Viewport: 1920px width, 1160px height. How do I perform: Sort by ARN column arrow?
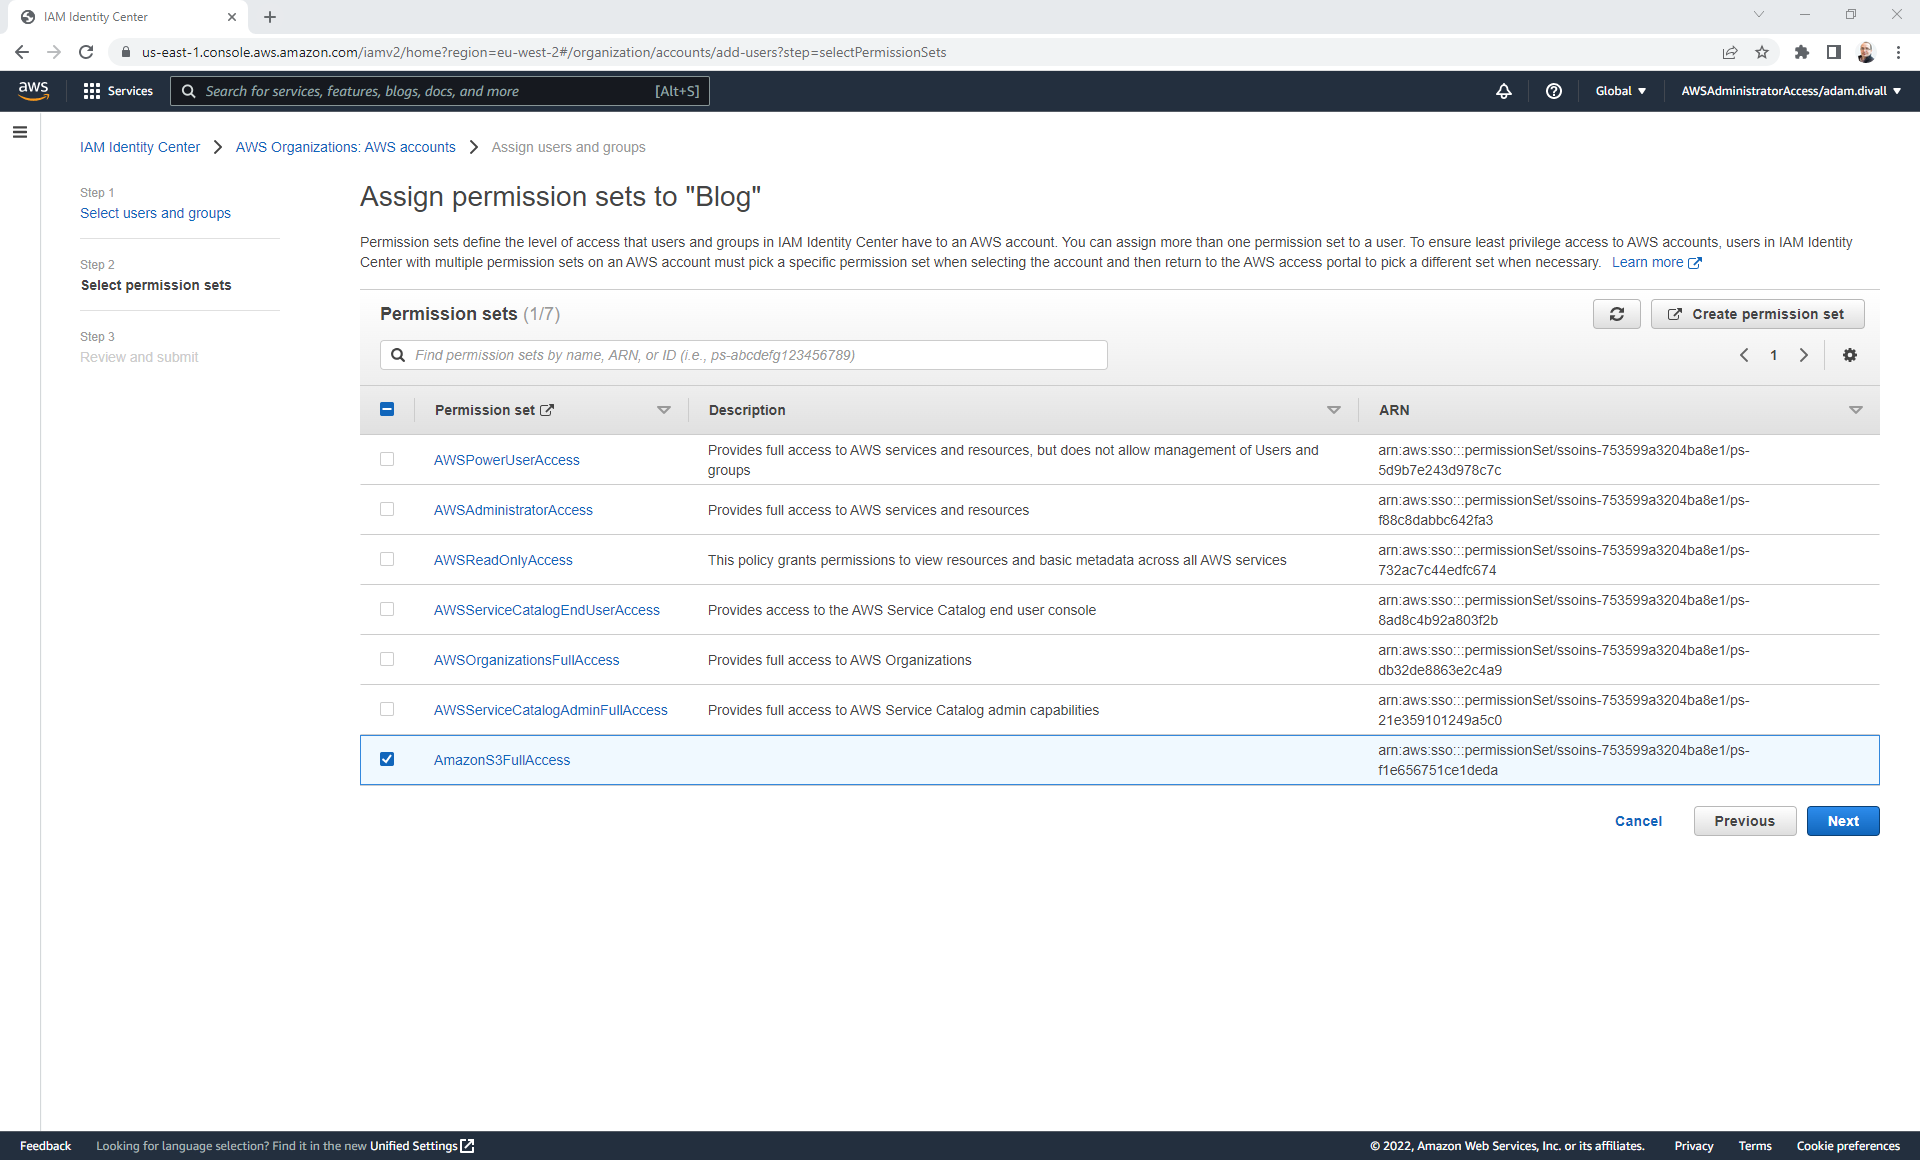click(1855, 410)
